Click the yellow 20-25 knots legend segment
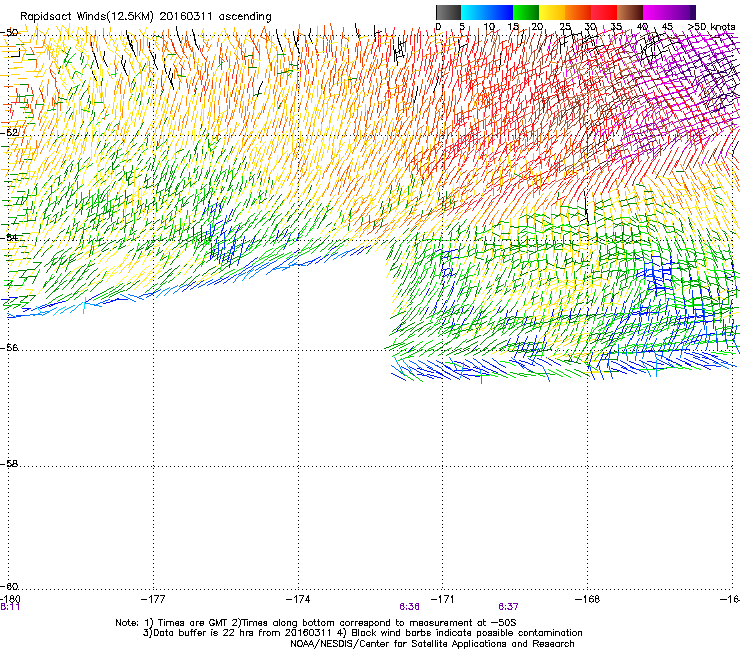This screenshot has width=740, height=650. pyautogui.click(x=552, y=12)
